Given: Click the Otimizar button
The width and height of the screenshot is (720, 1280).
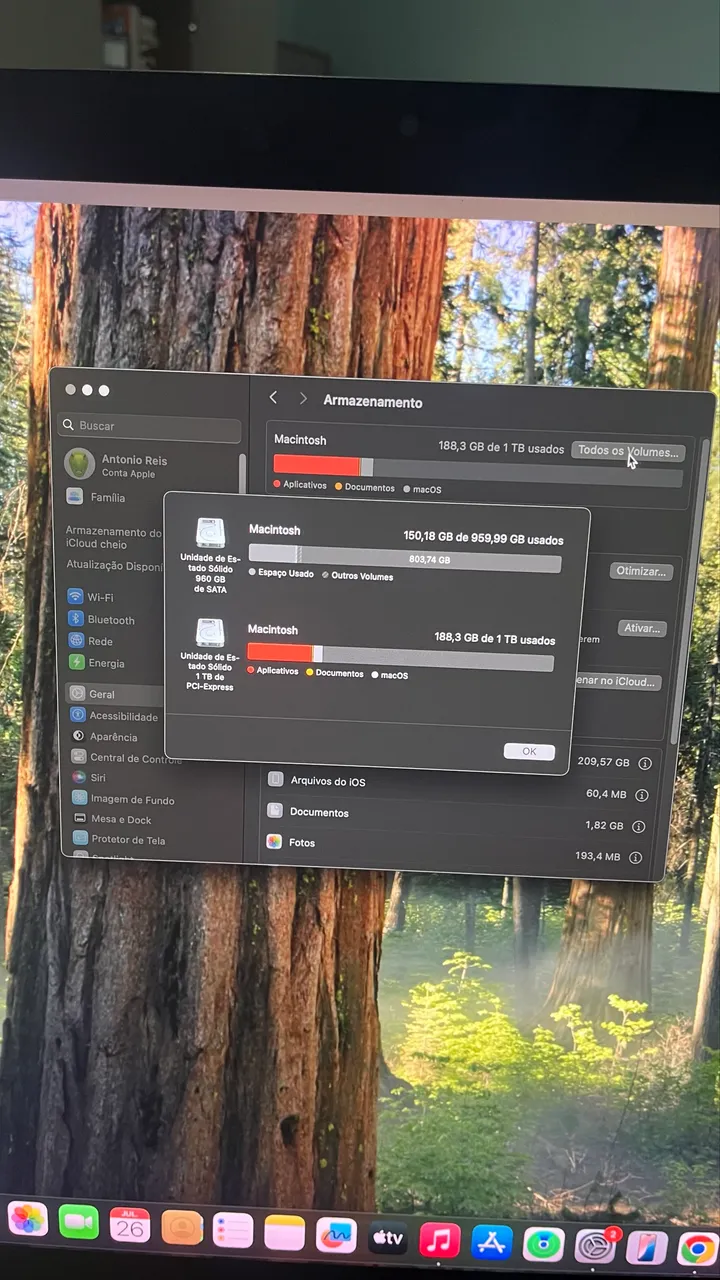Looking at the screenshot, I should [641, 571].
